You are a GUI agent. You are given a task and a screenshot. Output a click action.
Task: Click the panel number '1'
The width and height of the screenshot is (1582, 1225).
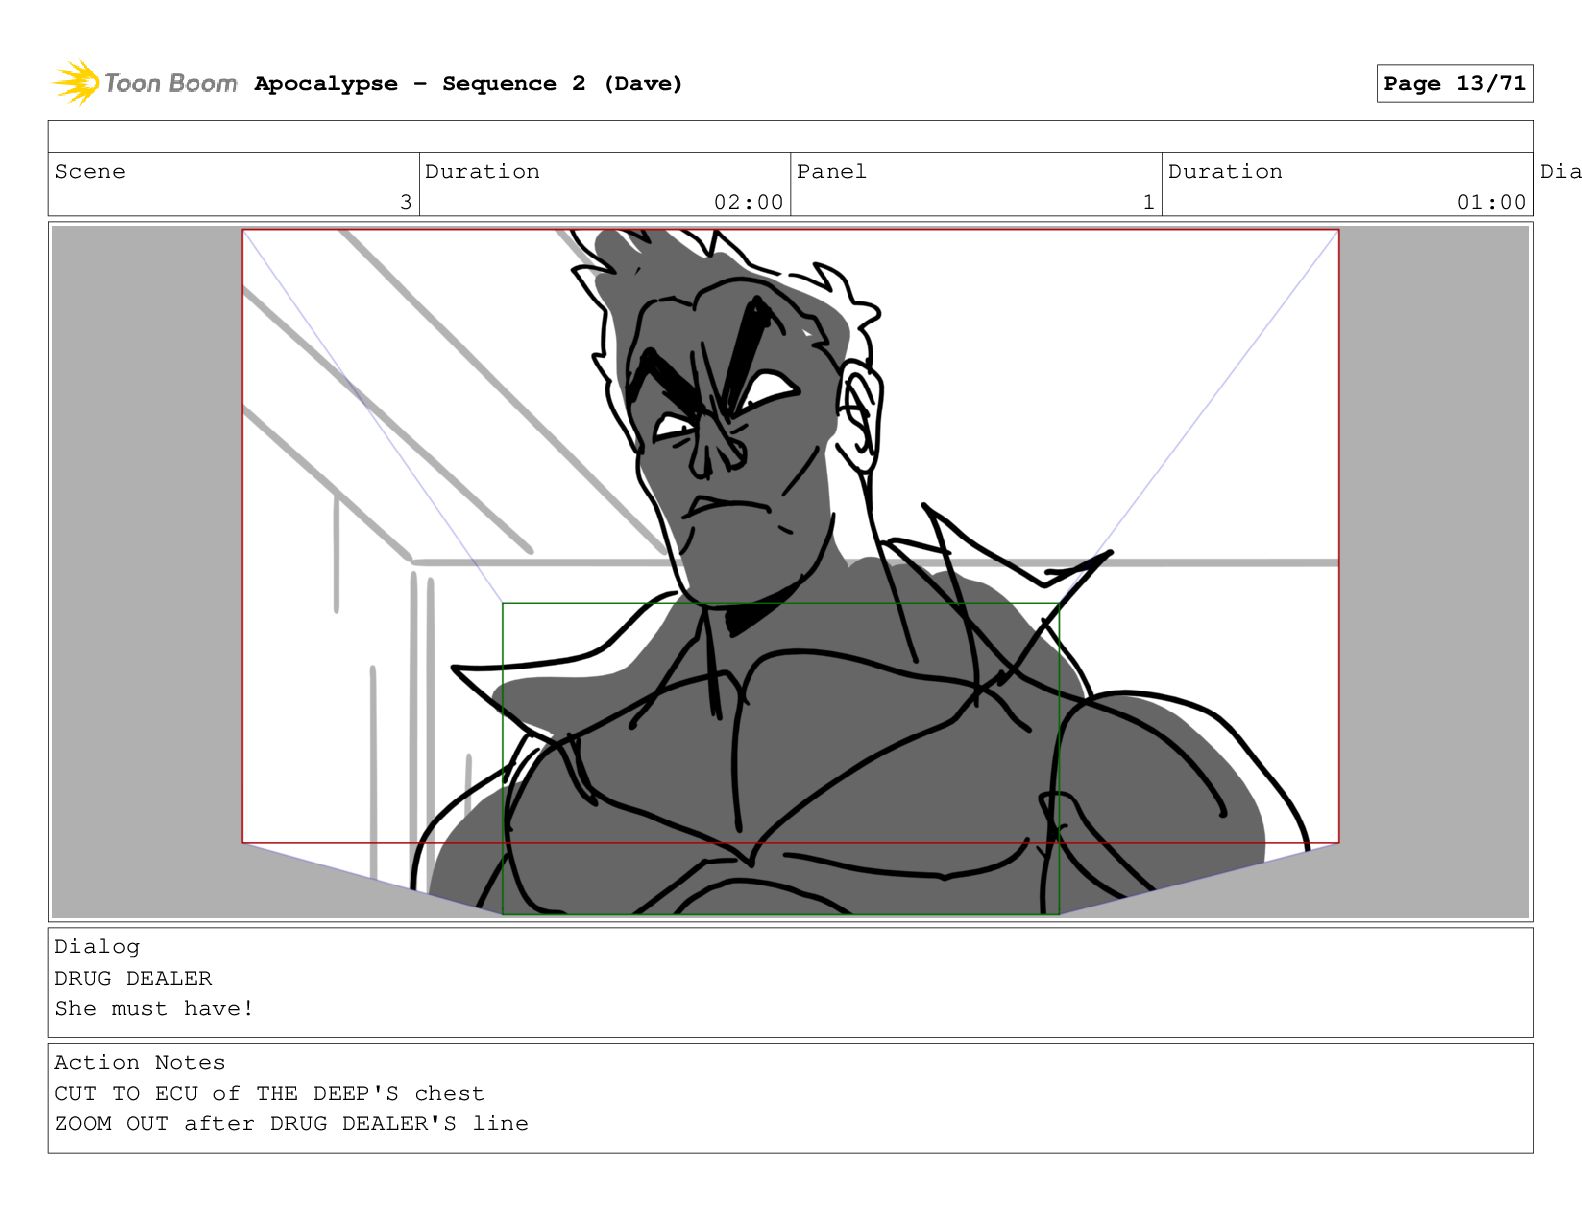click(x=1148, y=202)
